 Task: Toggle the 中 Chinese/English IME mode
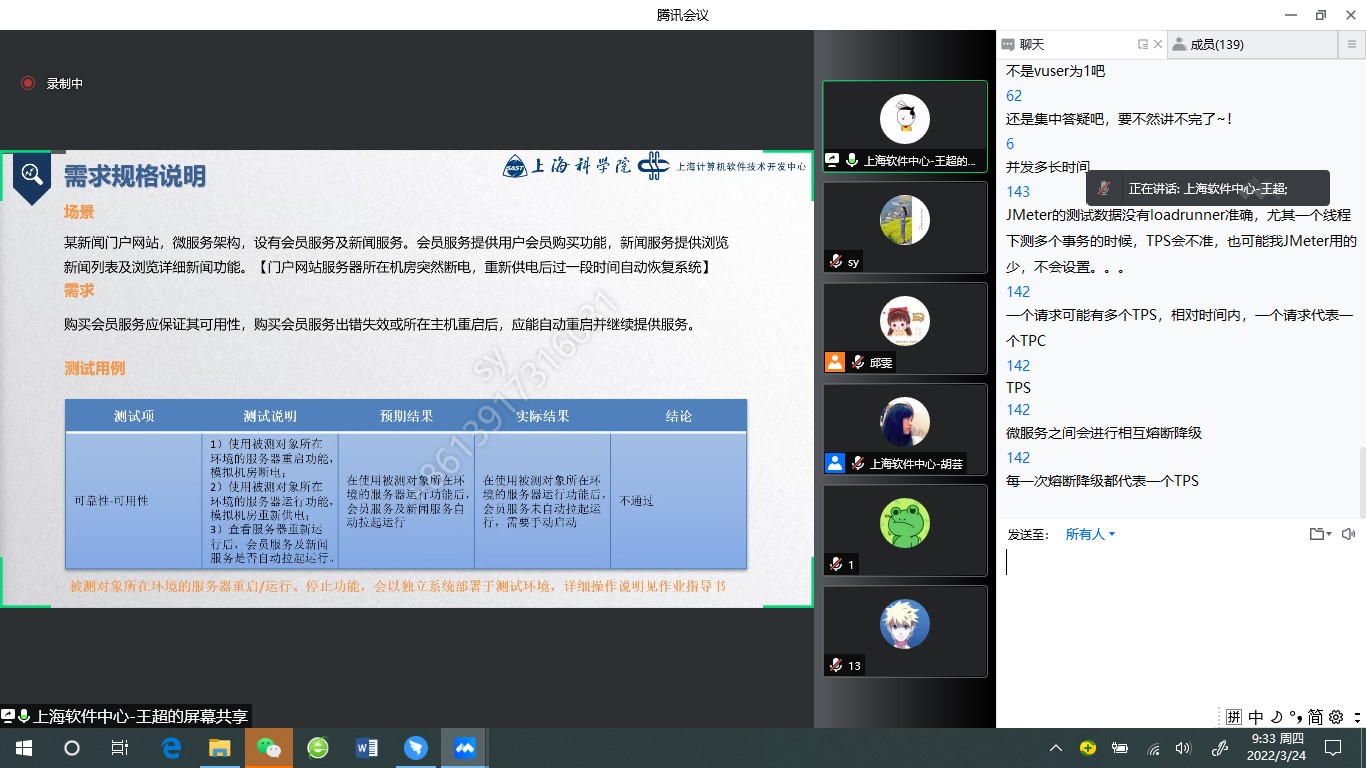point(1256,716)
